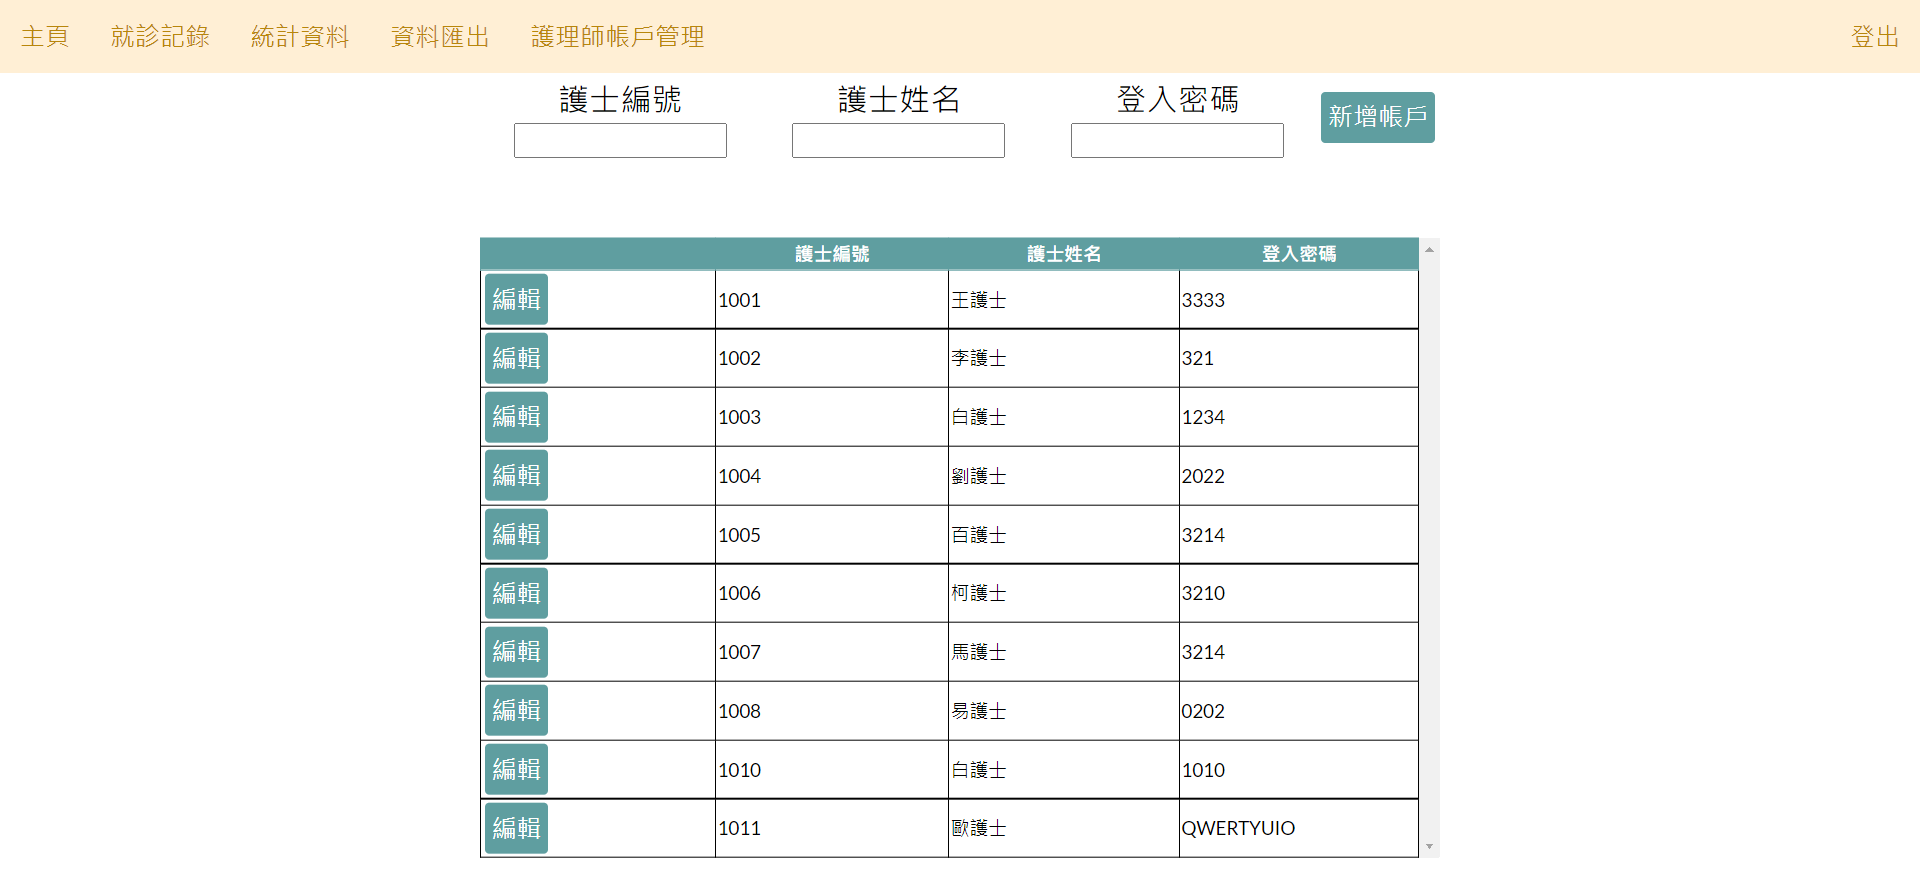Focus the 護士編號 input field
The width and height of the screenshot is (1920, 886).
tap(620, 141)
